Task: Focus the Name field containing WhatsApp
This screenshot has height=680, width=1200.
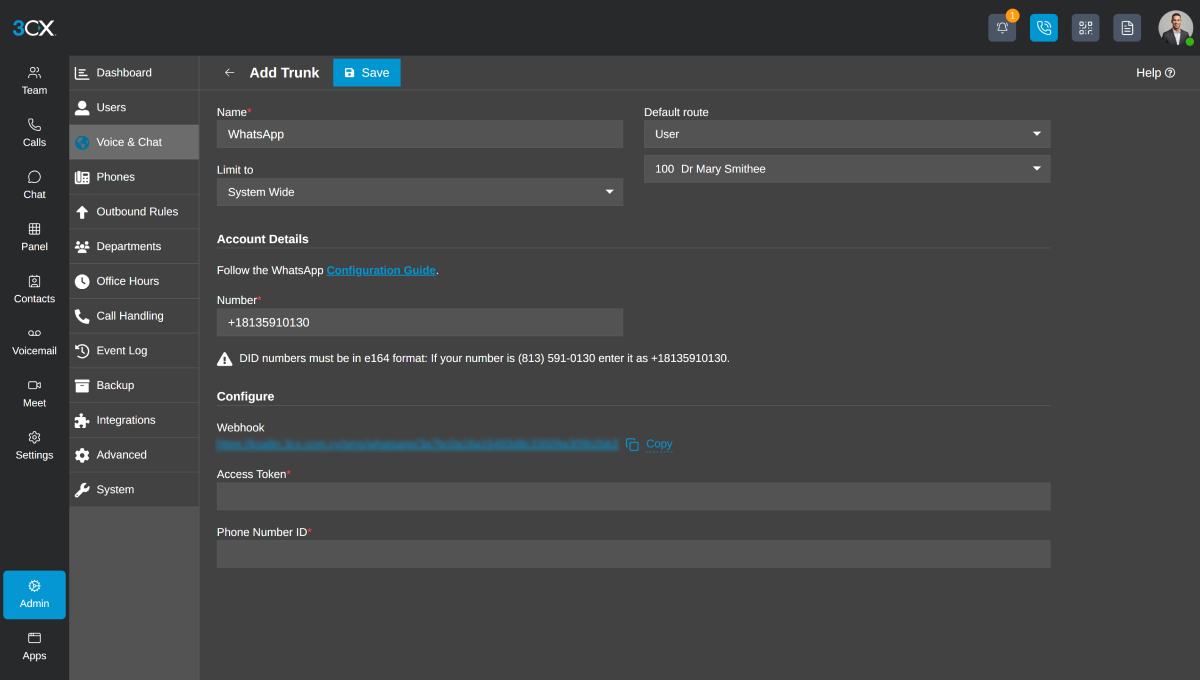Action: [420, 134]
